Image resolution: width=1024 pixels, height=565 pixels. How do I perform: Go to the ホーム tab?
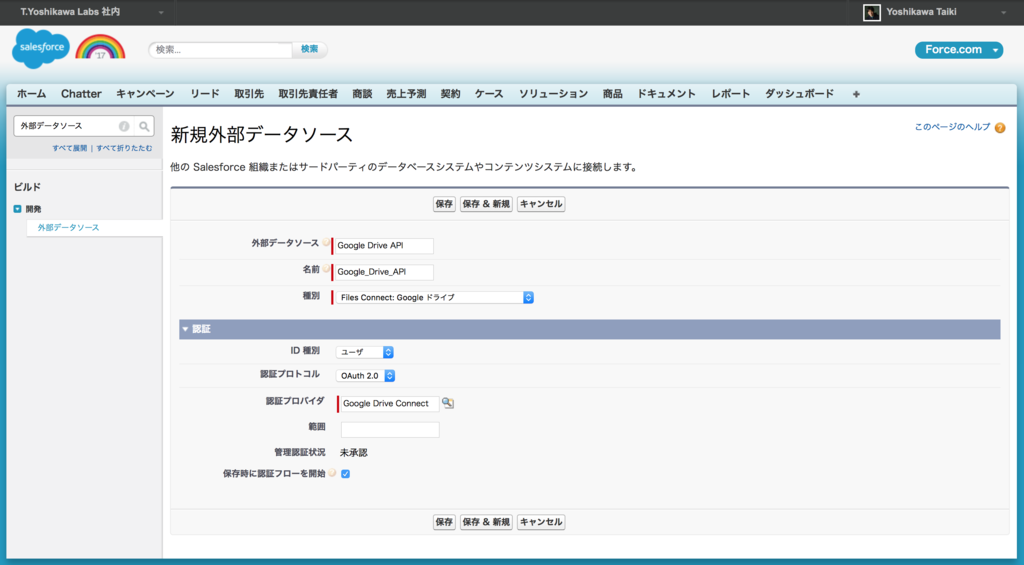point(31,94)
